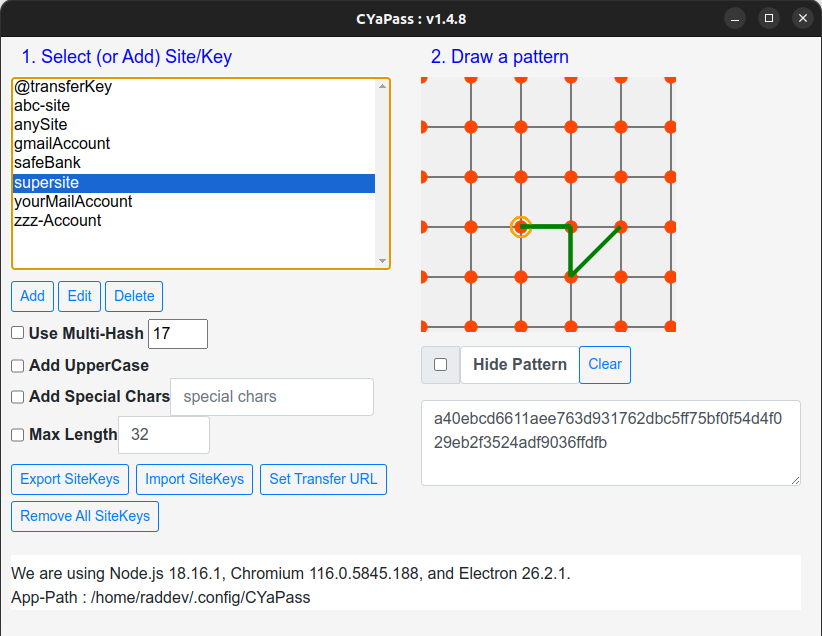Enable the Use Multi-Hash checkbox

pyautogui.click(x=18, y=333)
